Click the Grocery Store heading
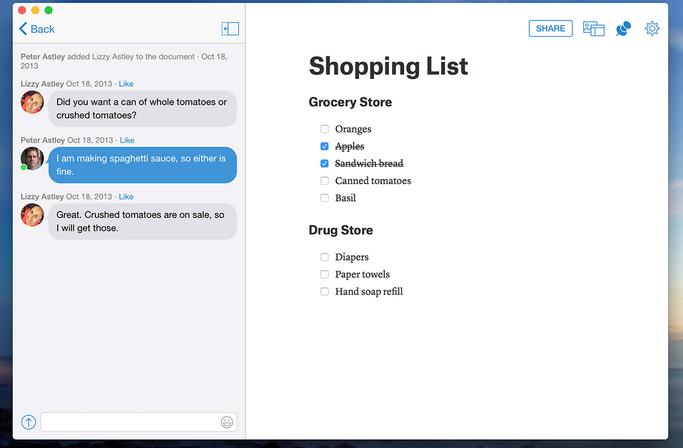The image size is (683, 448). click(350, 102)
